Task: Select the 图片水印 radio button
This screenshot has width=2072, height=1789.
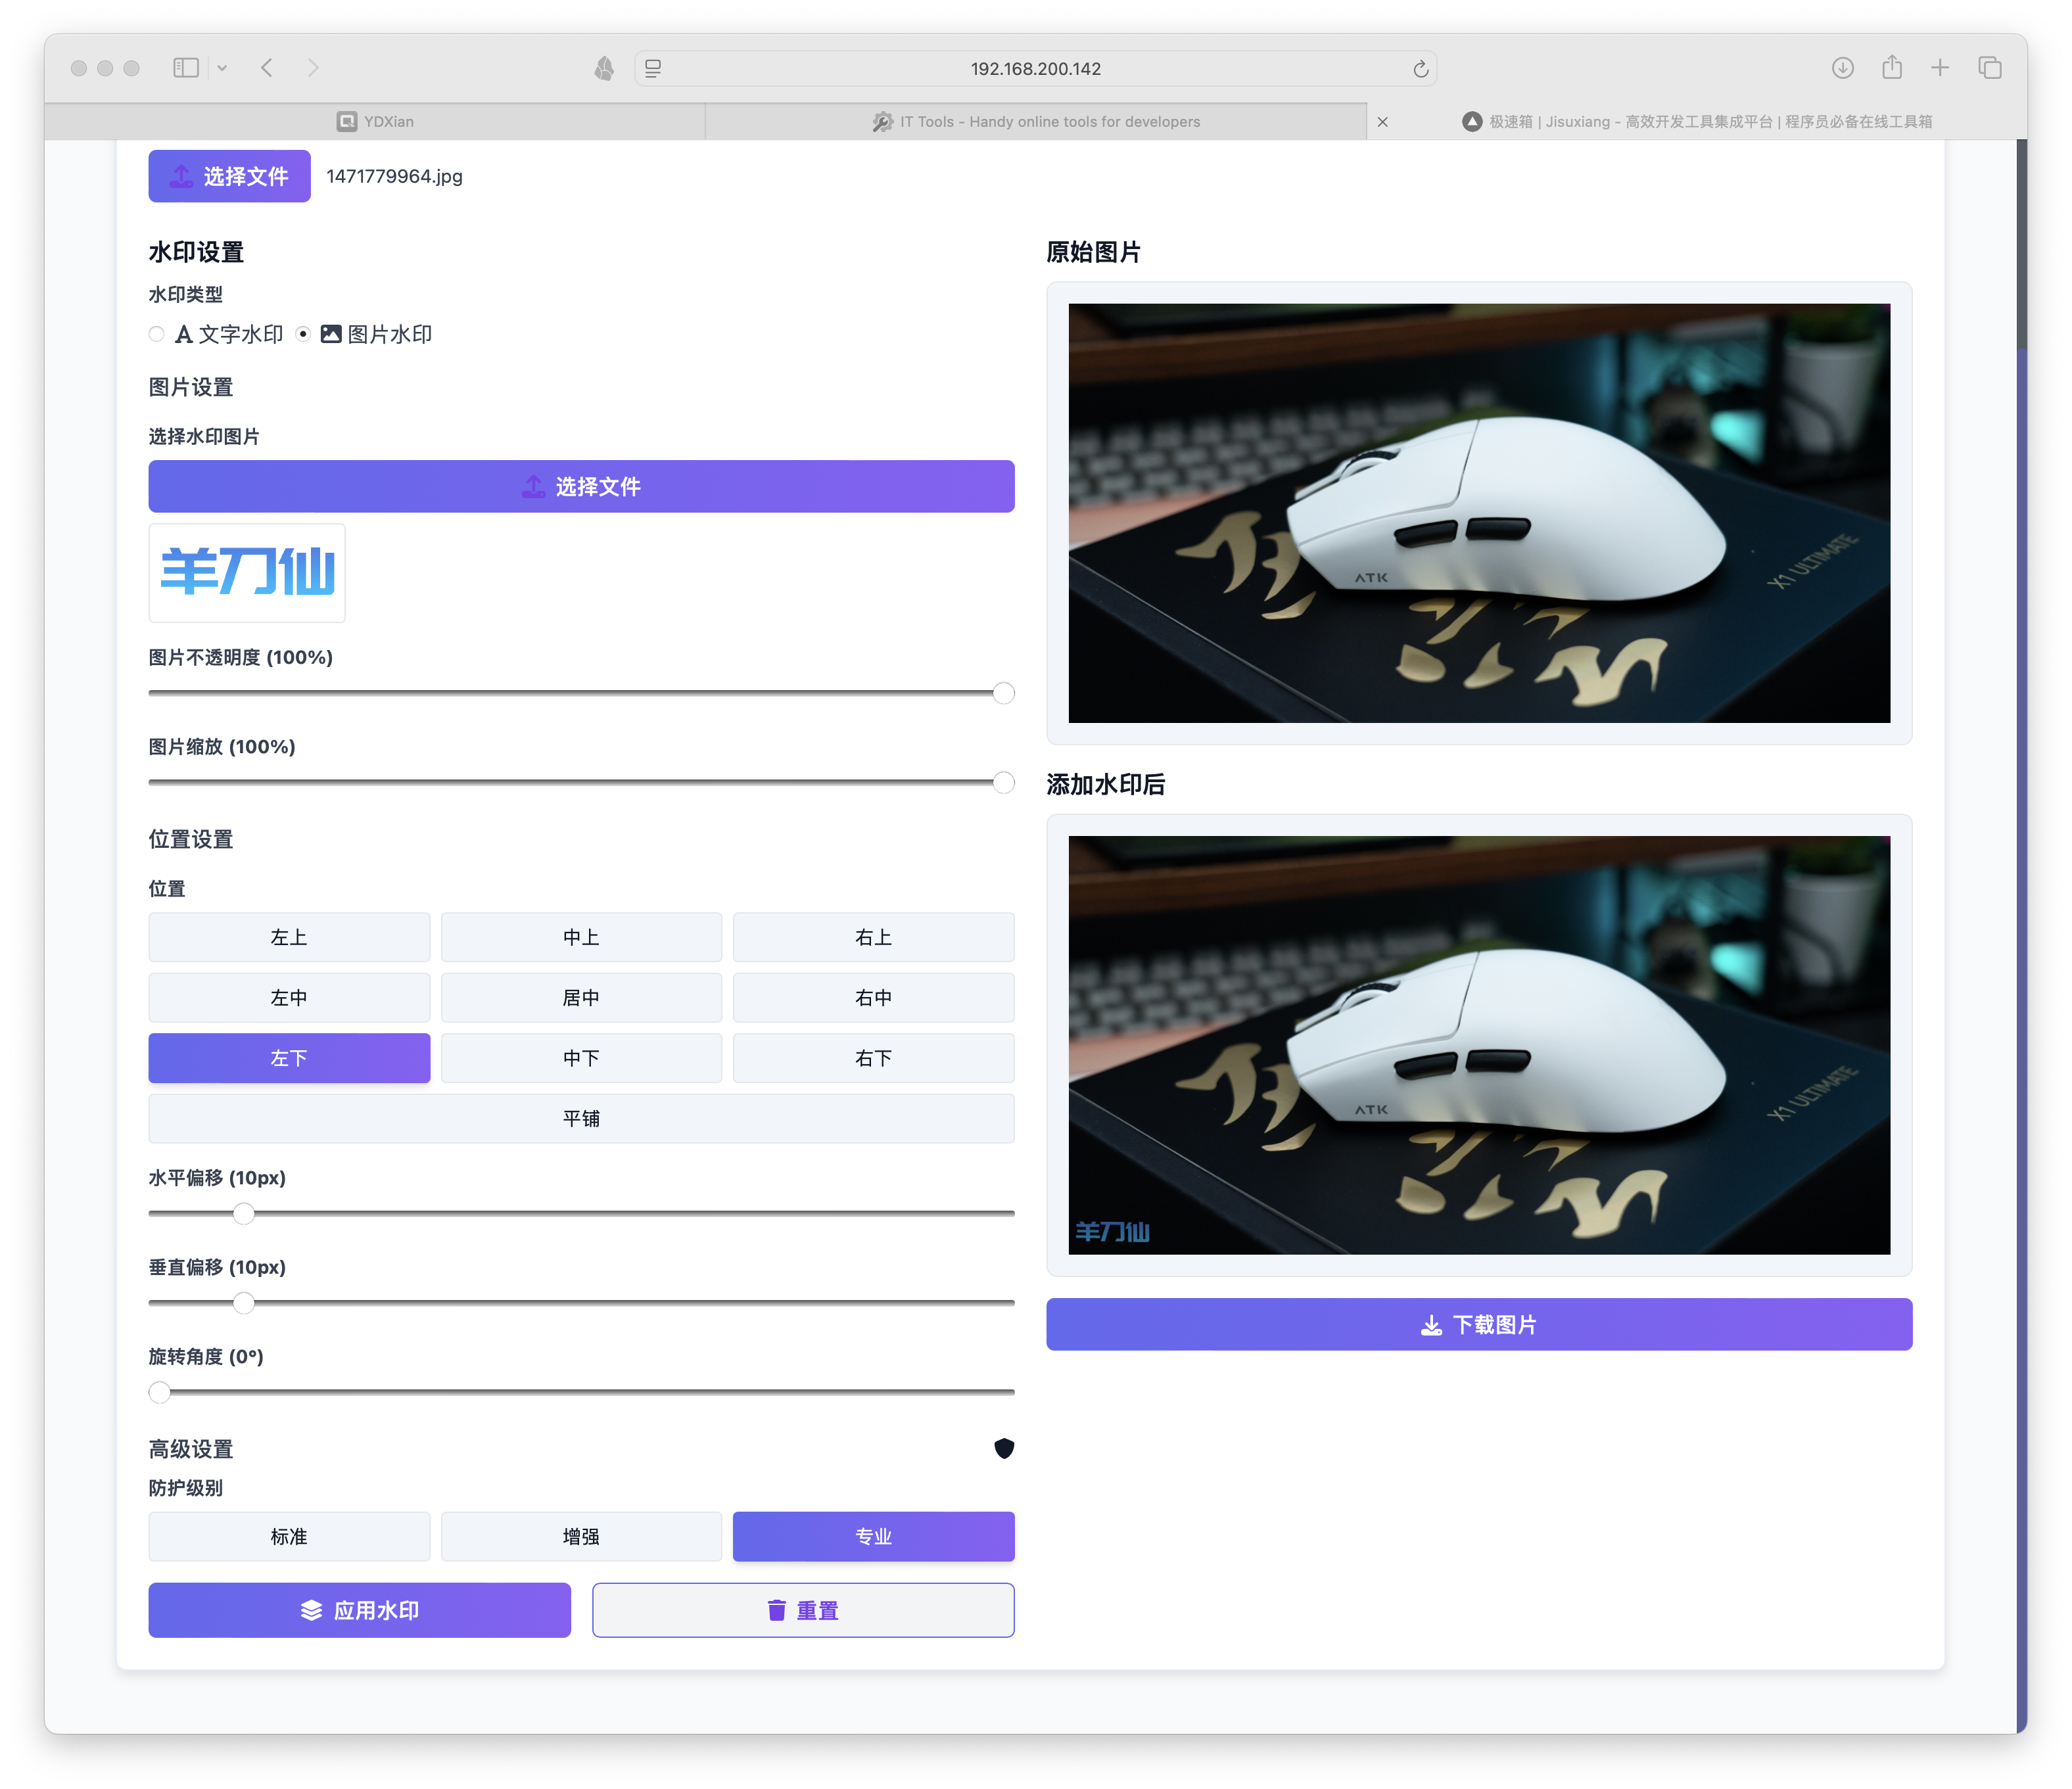Action: point(303,334)
